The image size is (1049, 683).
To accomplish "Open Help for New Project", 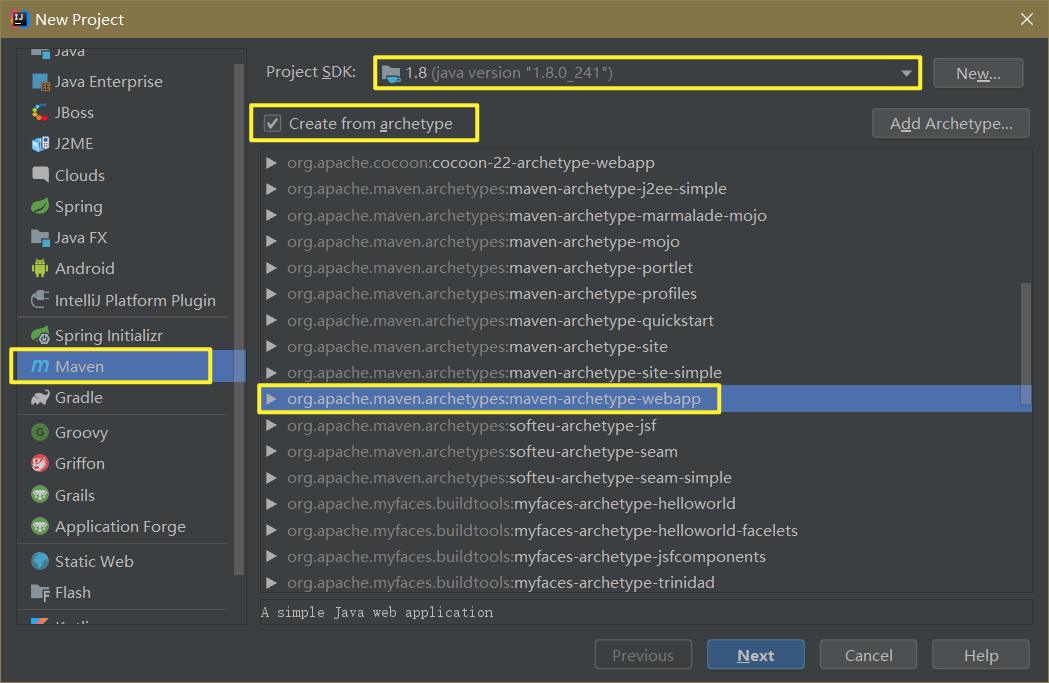I will pyautogui.click(x=980, y=655).
